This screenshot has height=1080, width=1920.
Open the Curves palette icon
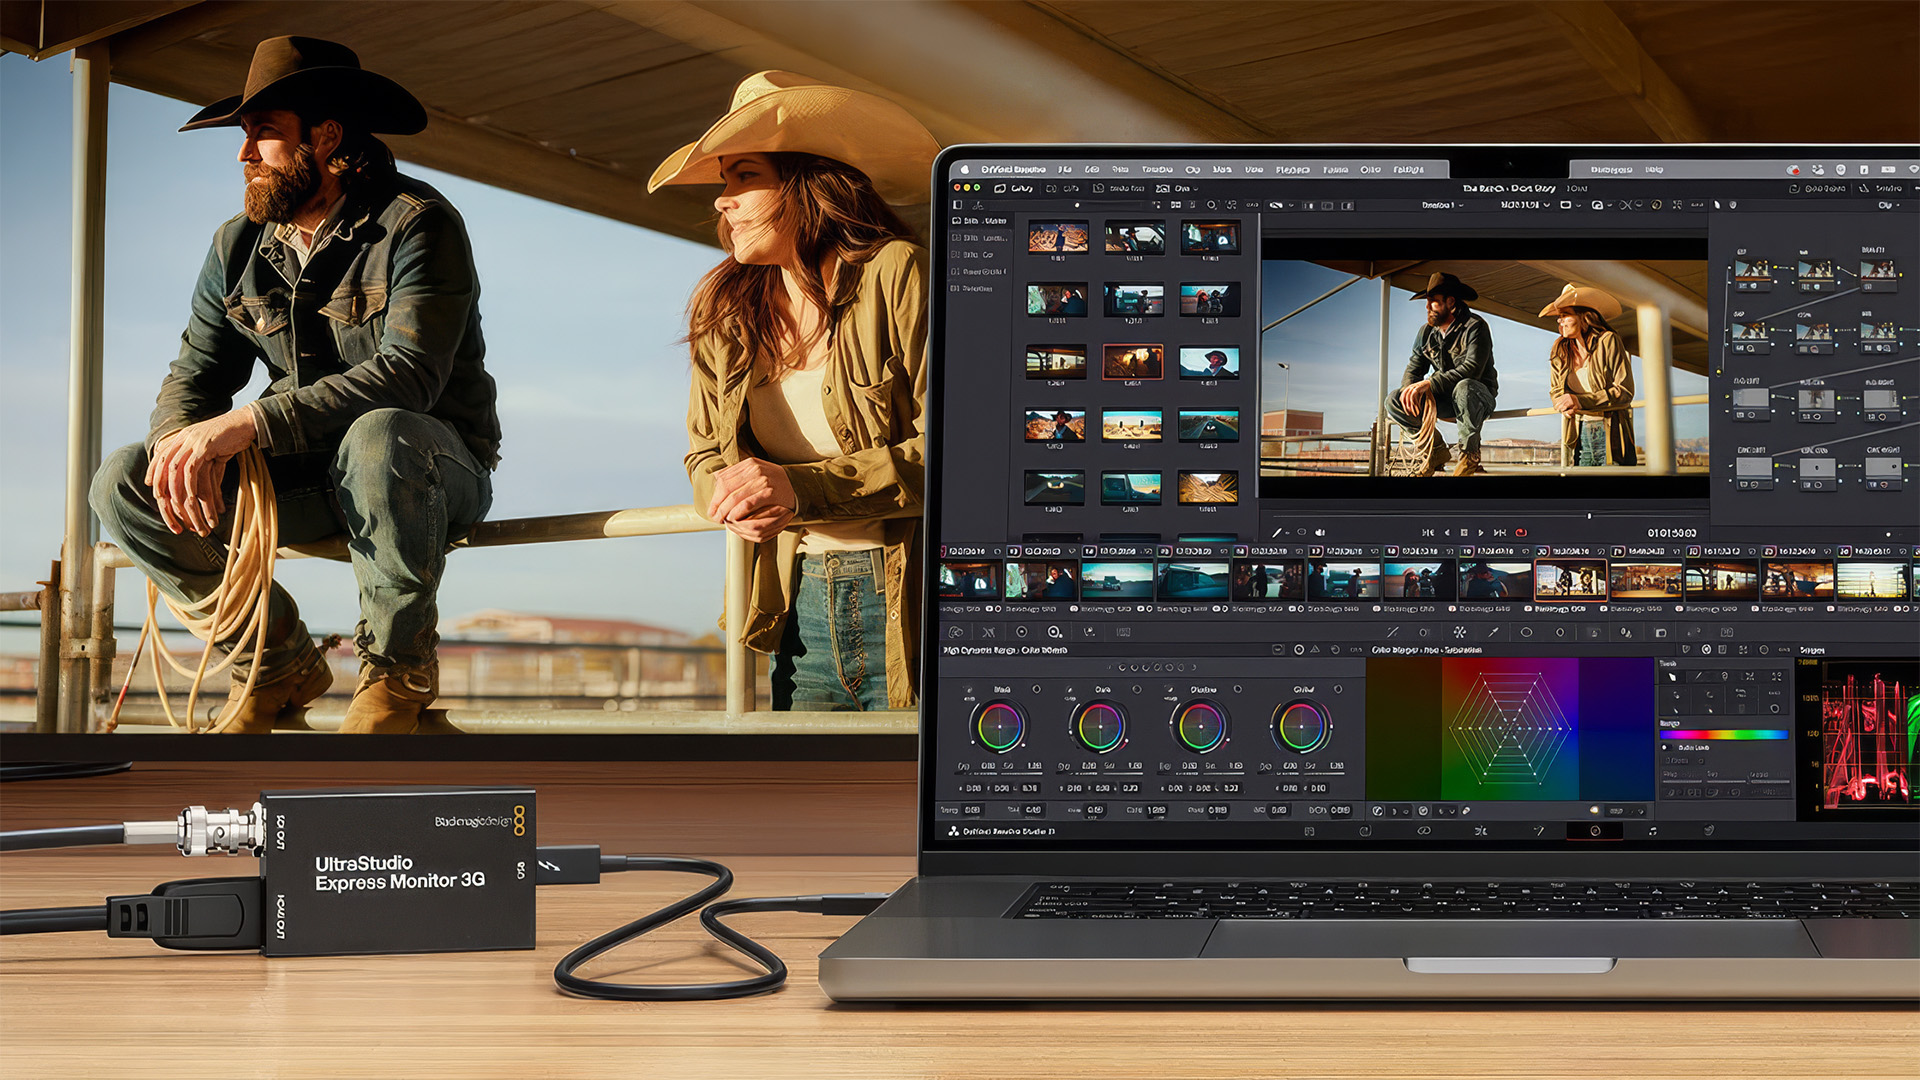(x=1393, y=632)
